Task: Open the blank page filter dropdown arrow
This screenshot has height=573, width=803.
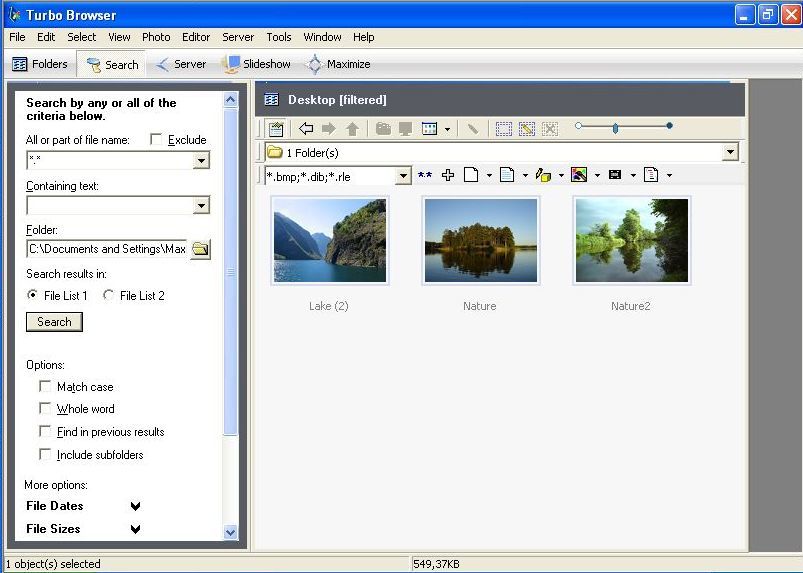Action: (x=489, y=176)
